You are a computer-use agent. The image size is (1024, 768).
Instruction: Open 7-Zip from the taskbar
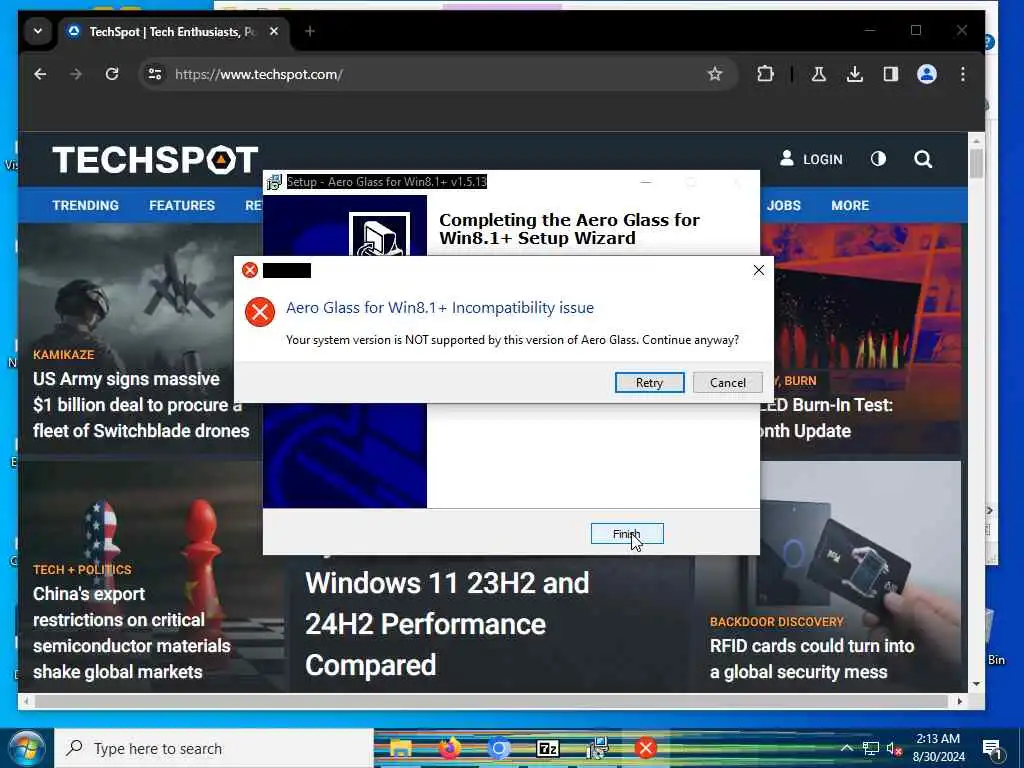click(547, 748)
